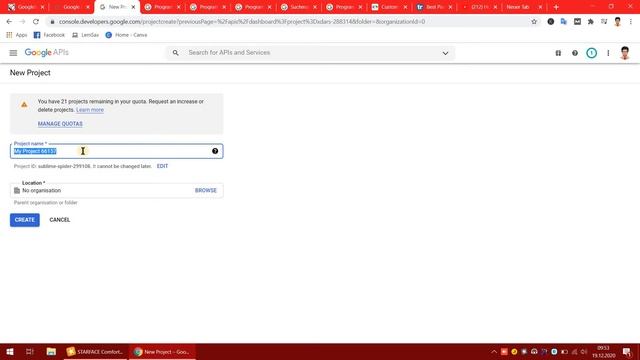Image resolution: width=640 pixels, height=360 pixels.
Task: Open the Google account avatar in header
Action: pyautogui.click(x=624, y=53)
